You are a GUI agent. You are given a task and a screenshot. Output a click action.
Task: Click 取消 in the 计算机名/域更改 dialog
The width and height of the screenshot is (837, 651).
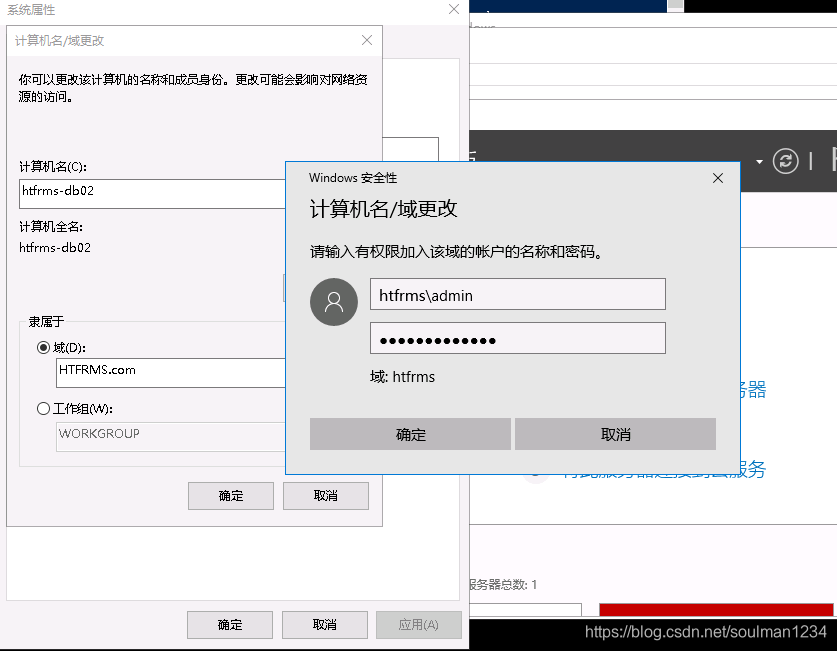click(x=326, y=496)
